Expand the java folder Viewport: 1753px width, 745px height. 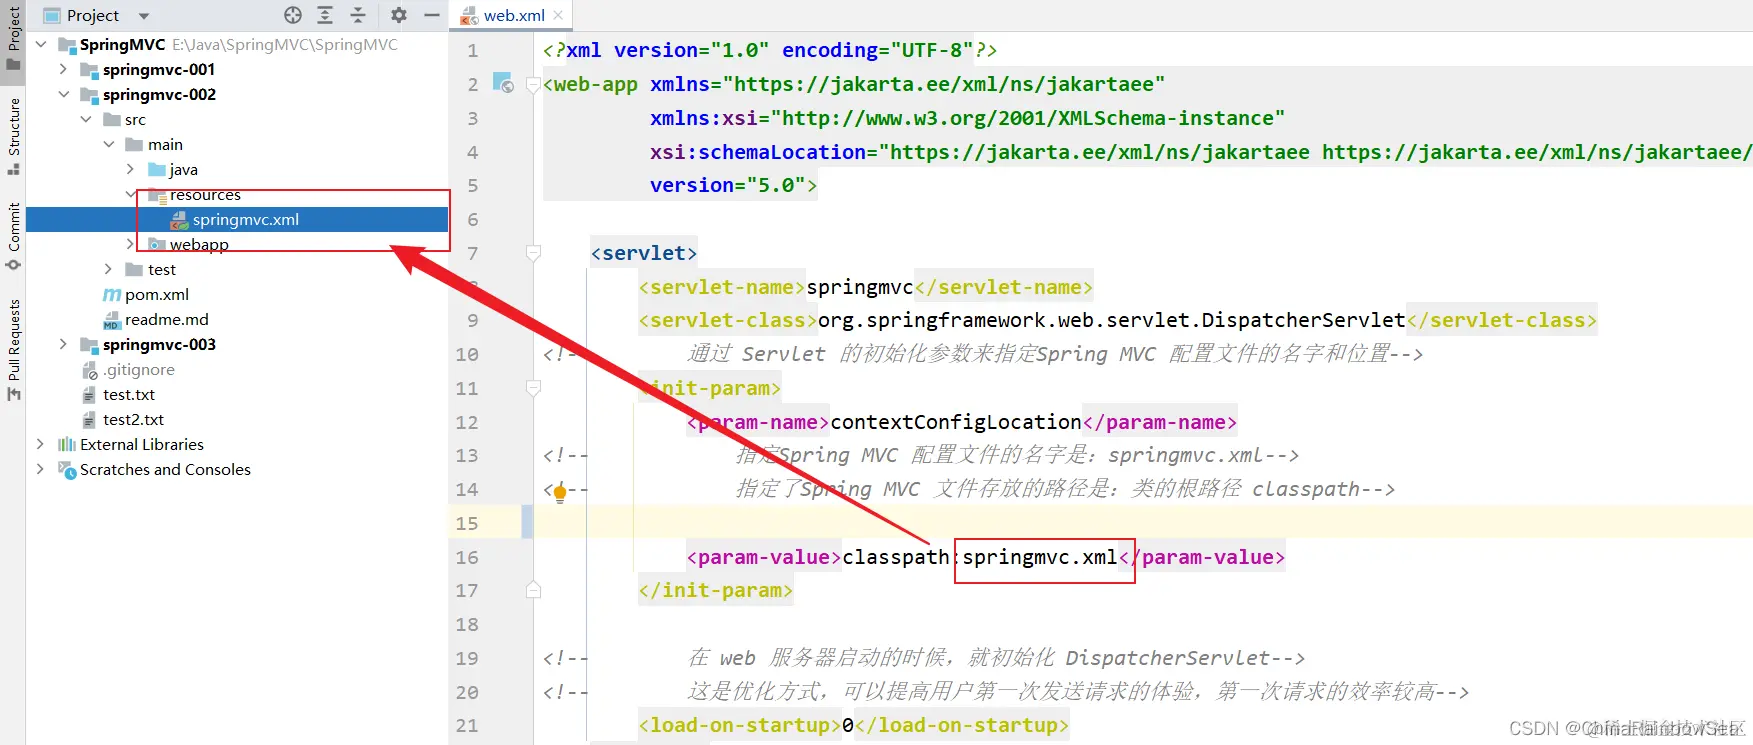(x=131, y=169)
